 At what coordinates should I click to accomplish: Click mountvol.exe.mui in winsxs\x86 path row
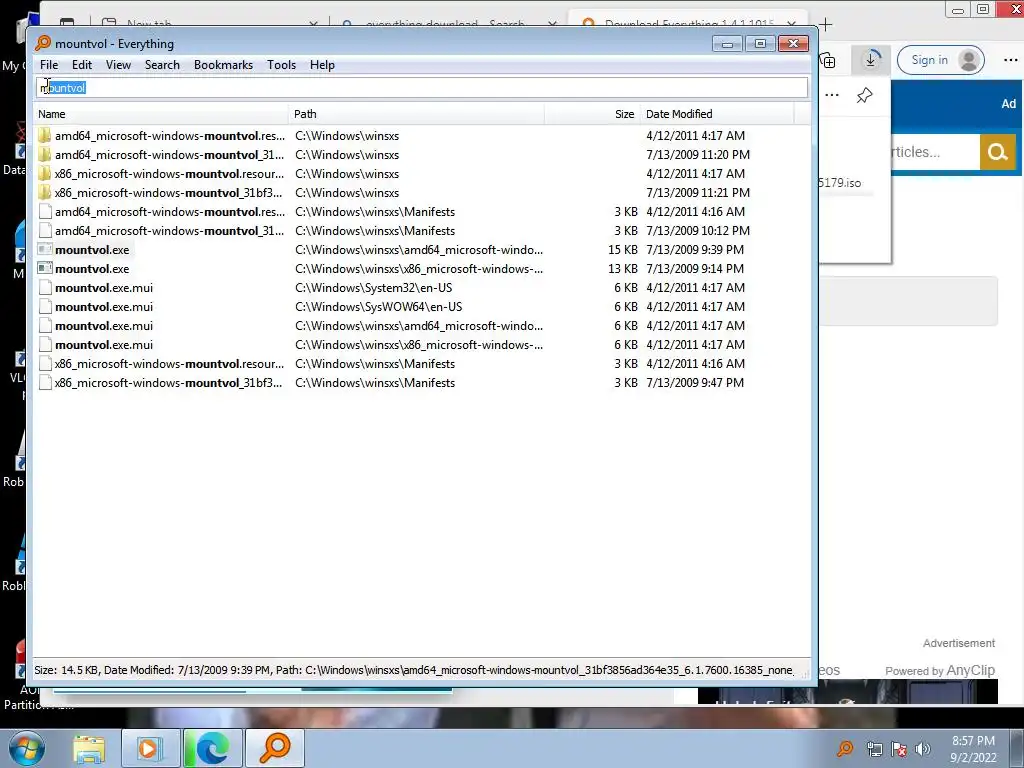(x=104, y=344)
